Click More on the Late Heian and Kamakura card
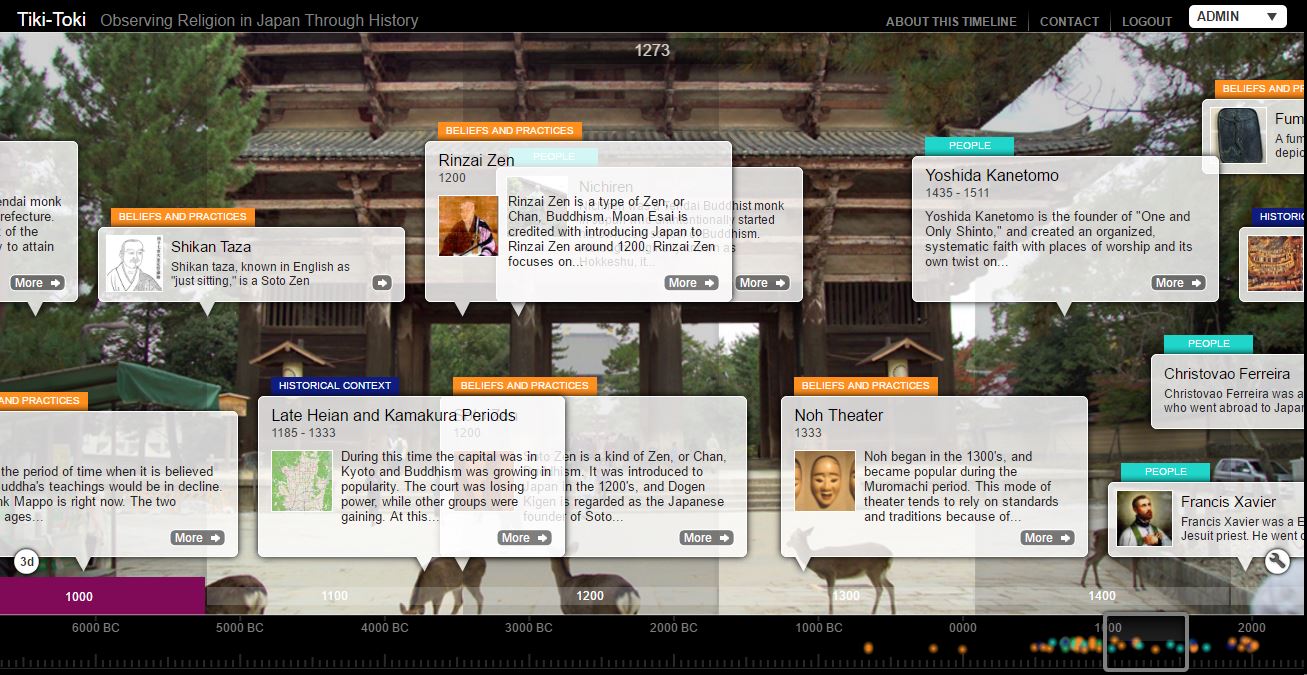Screen dimensions: 1307x675 click(525, 538)
